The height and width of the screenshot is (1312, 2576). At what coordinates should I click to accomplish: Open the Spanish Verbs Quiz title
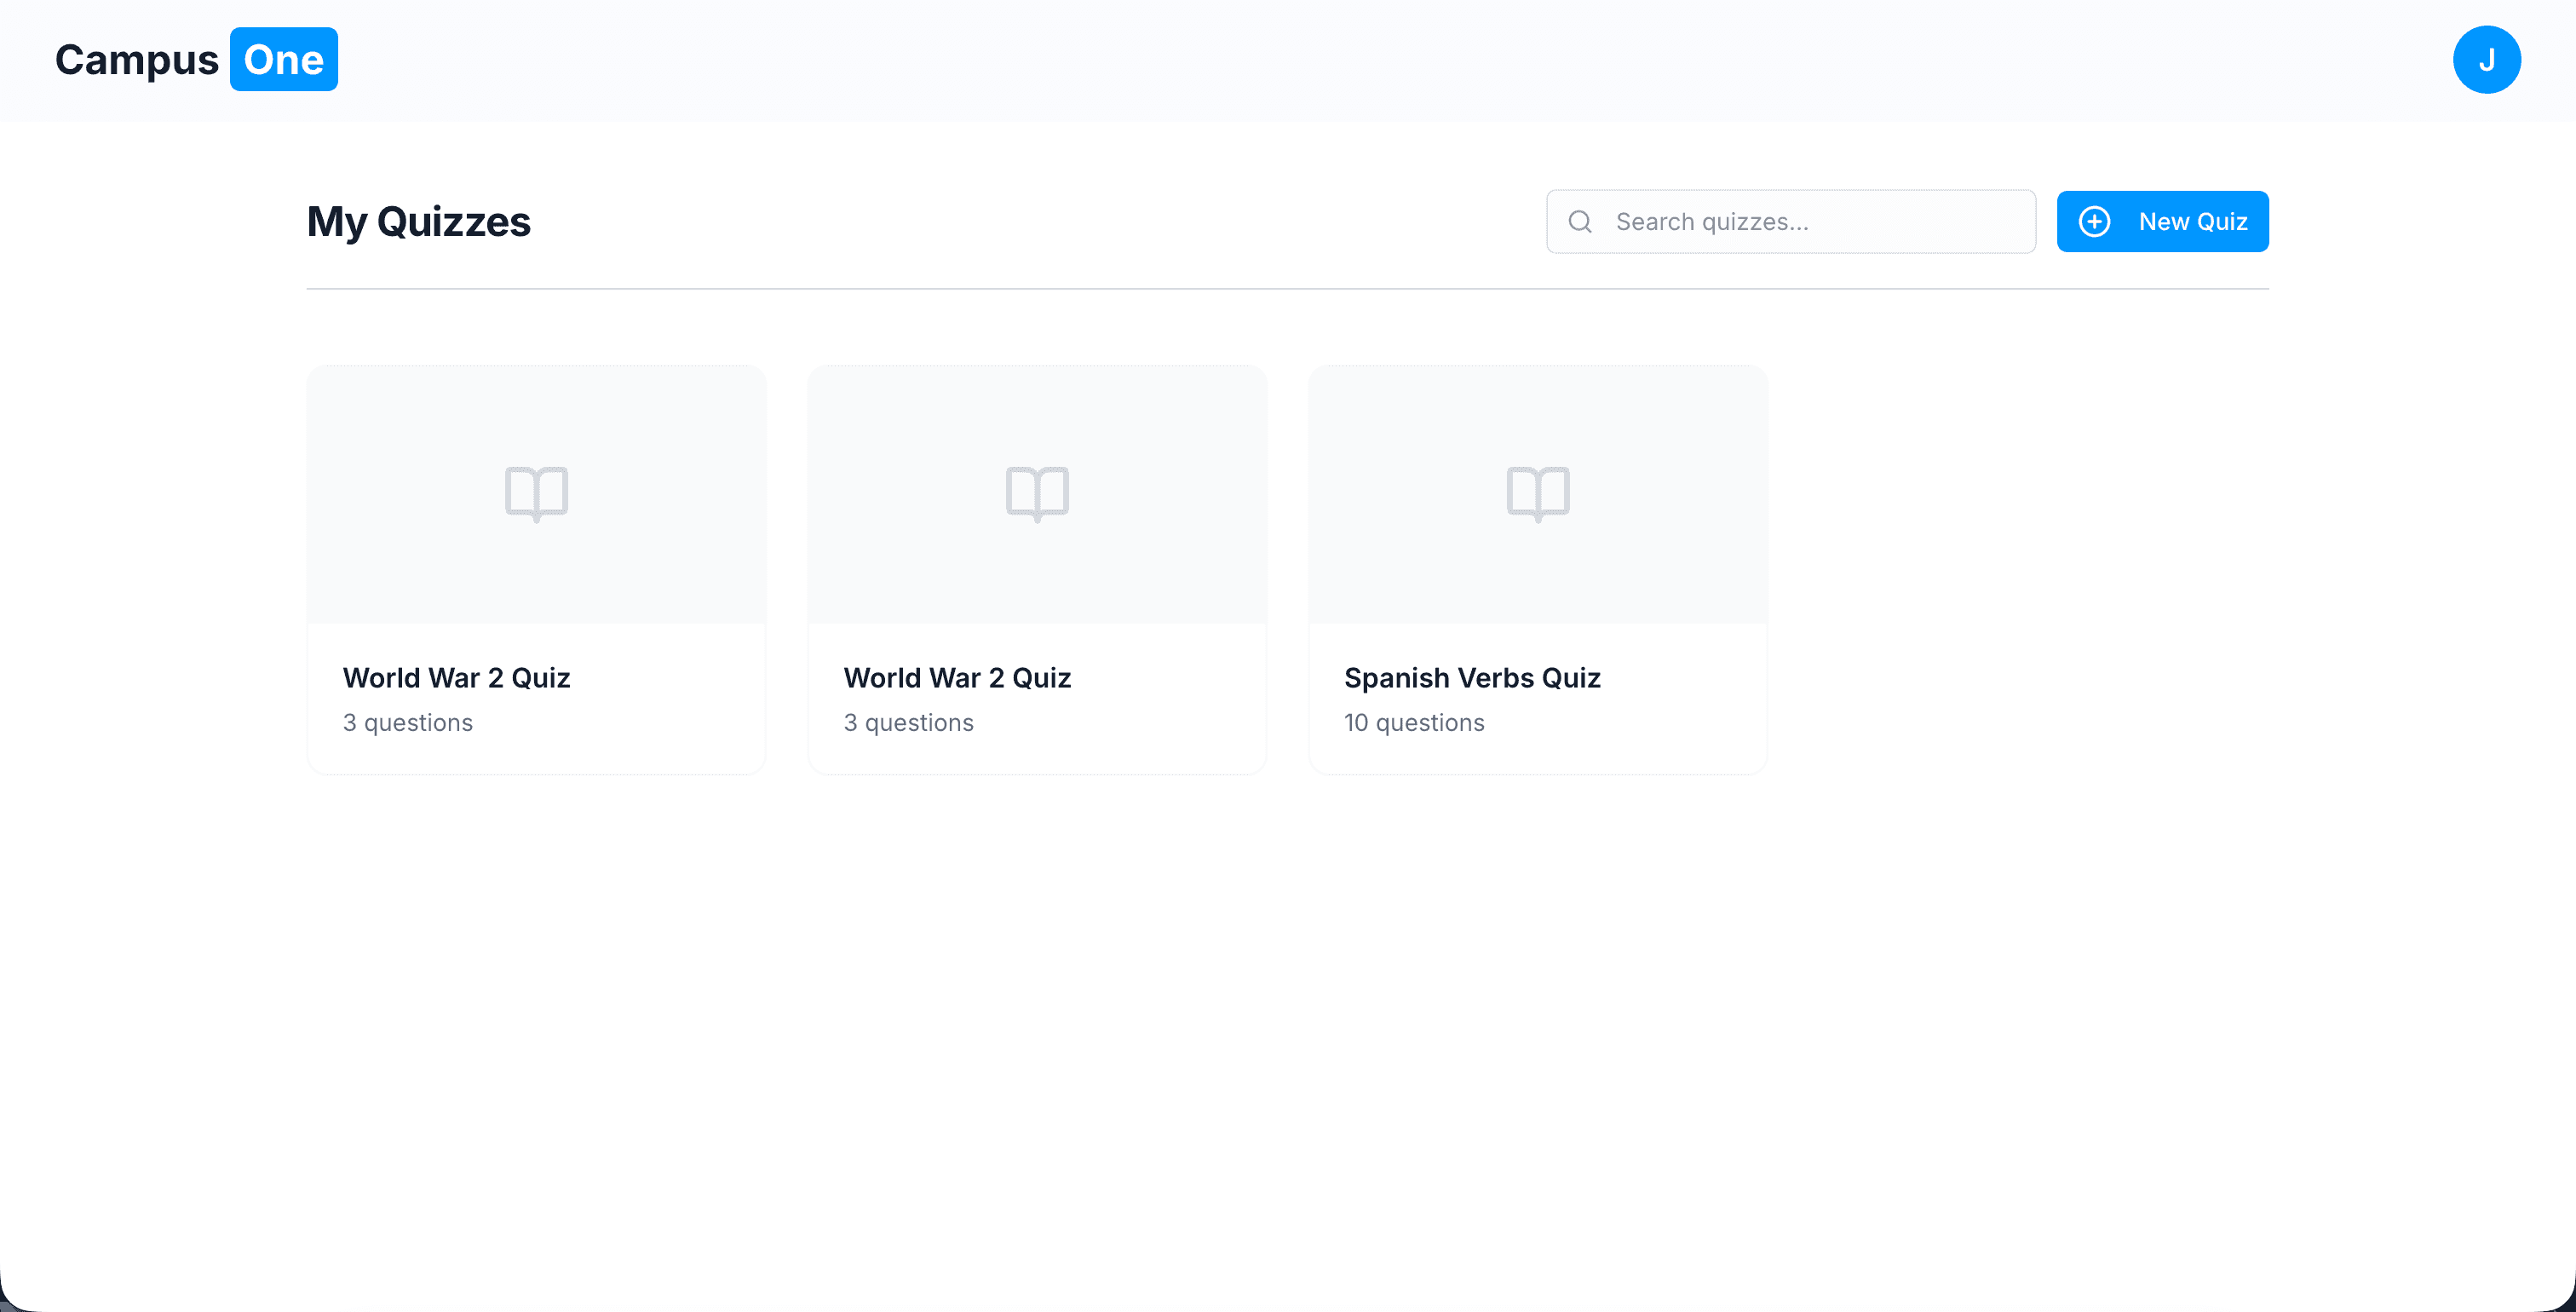click(x=1472, y=677)
